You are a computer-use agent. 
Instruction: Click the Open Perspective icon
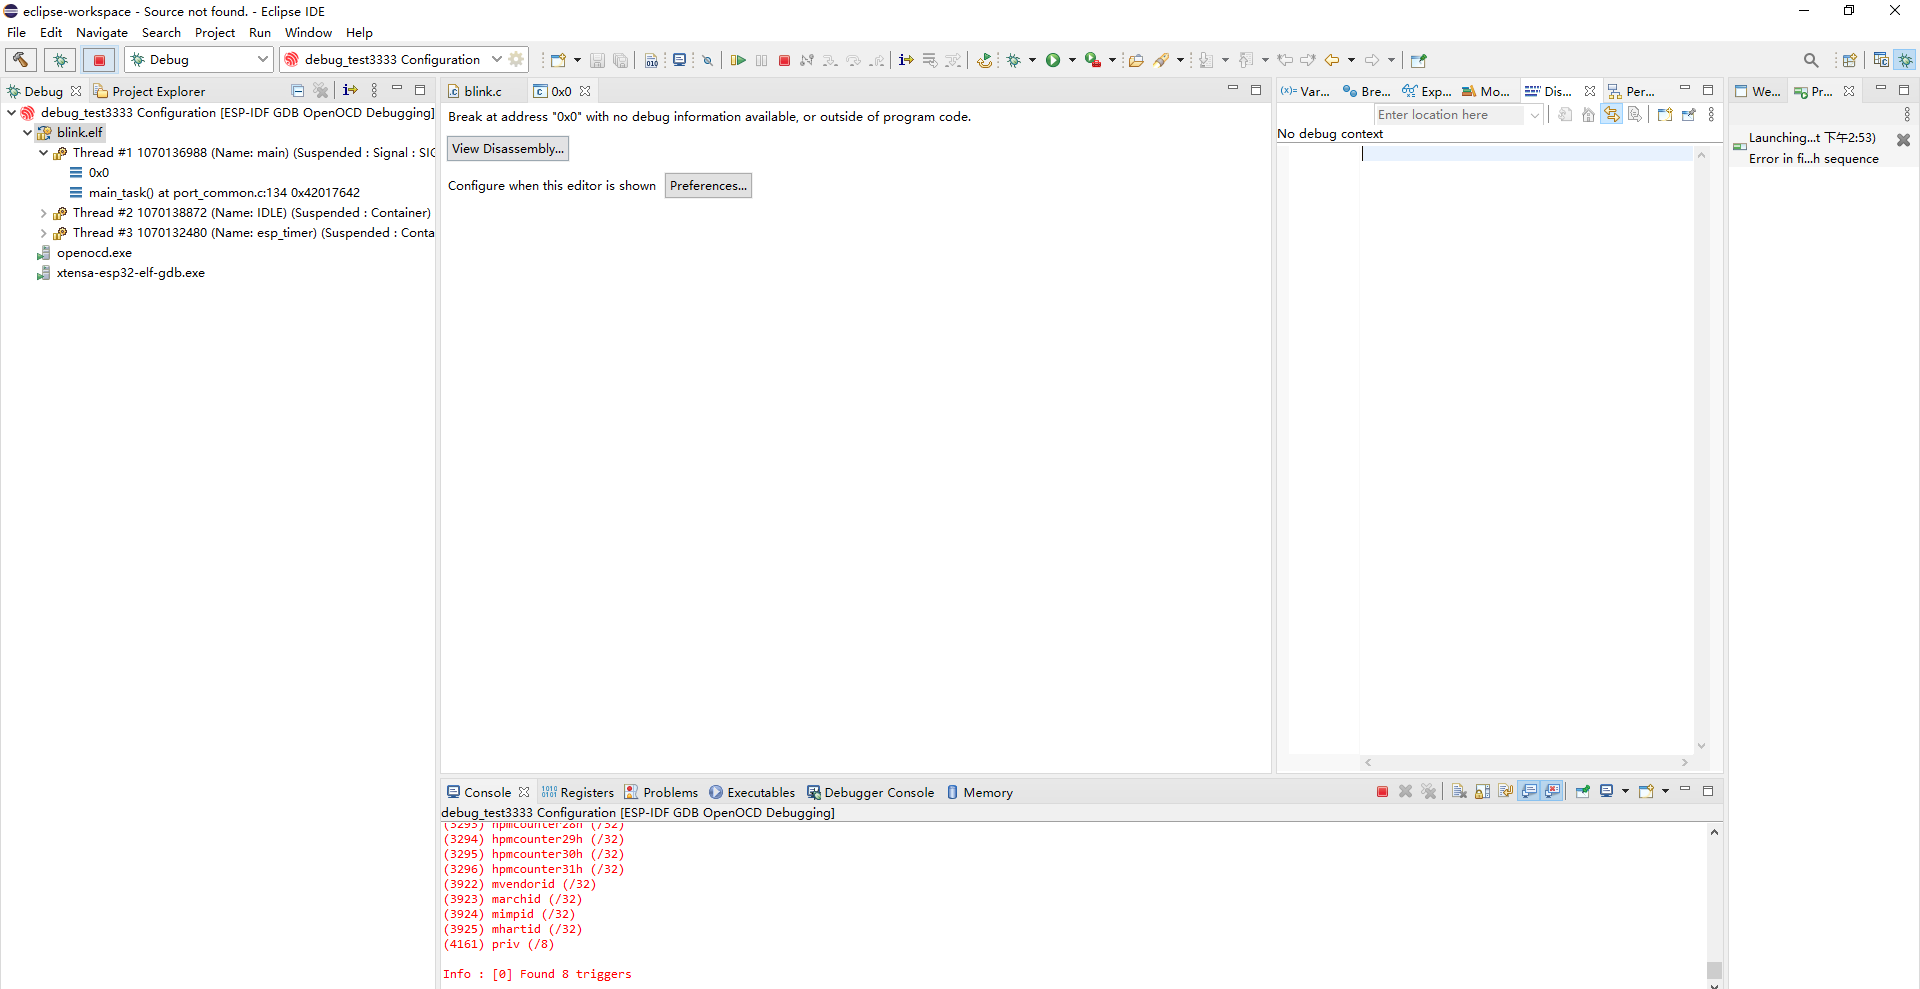(1850, 60)
